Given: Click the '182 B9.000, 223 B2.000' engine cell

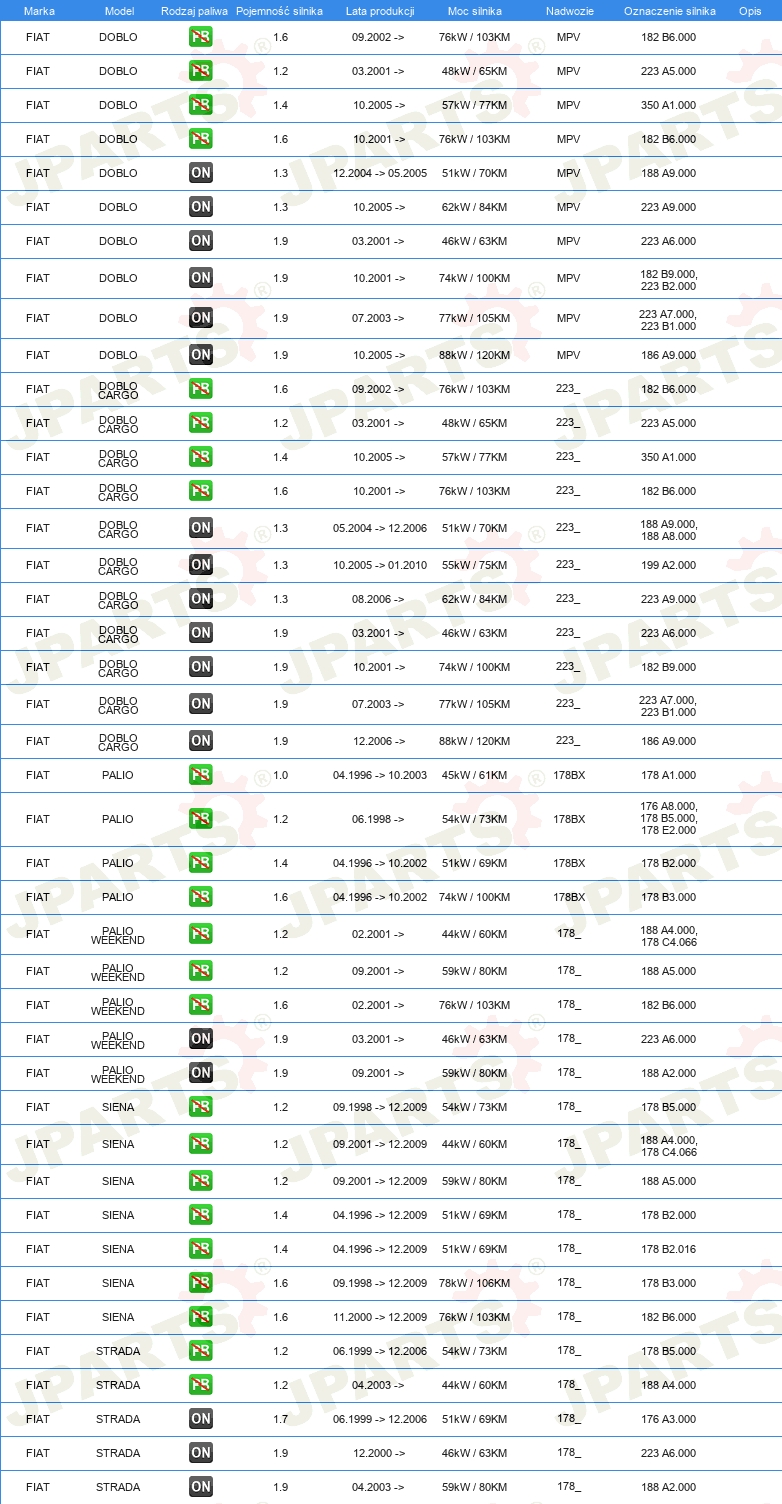Looking at the screenshot, I should point(669,280).
